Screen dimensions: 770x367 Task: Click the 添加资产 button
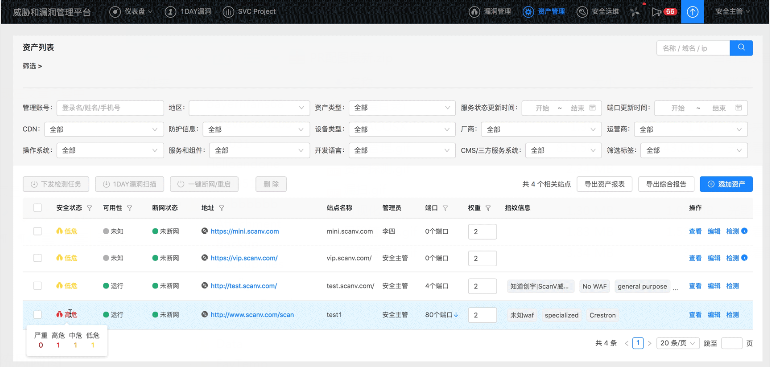726,184
